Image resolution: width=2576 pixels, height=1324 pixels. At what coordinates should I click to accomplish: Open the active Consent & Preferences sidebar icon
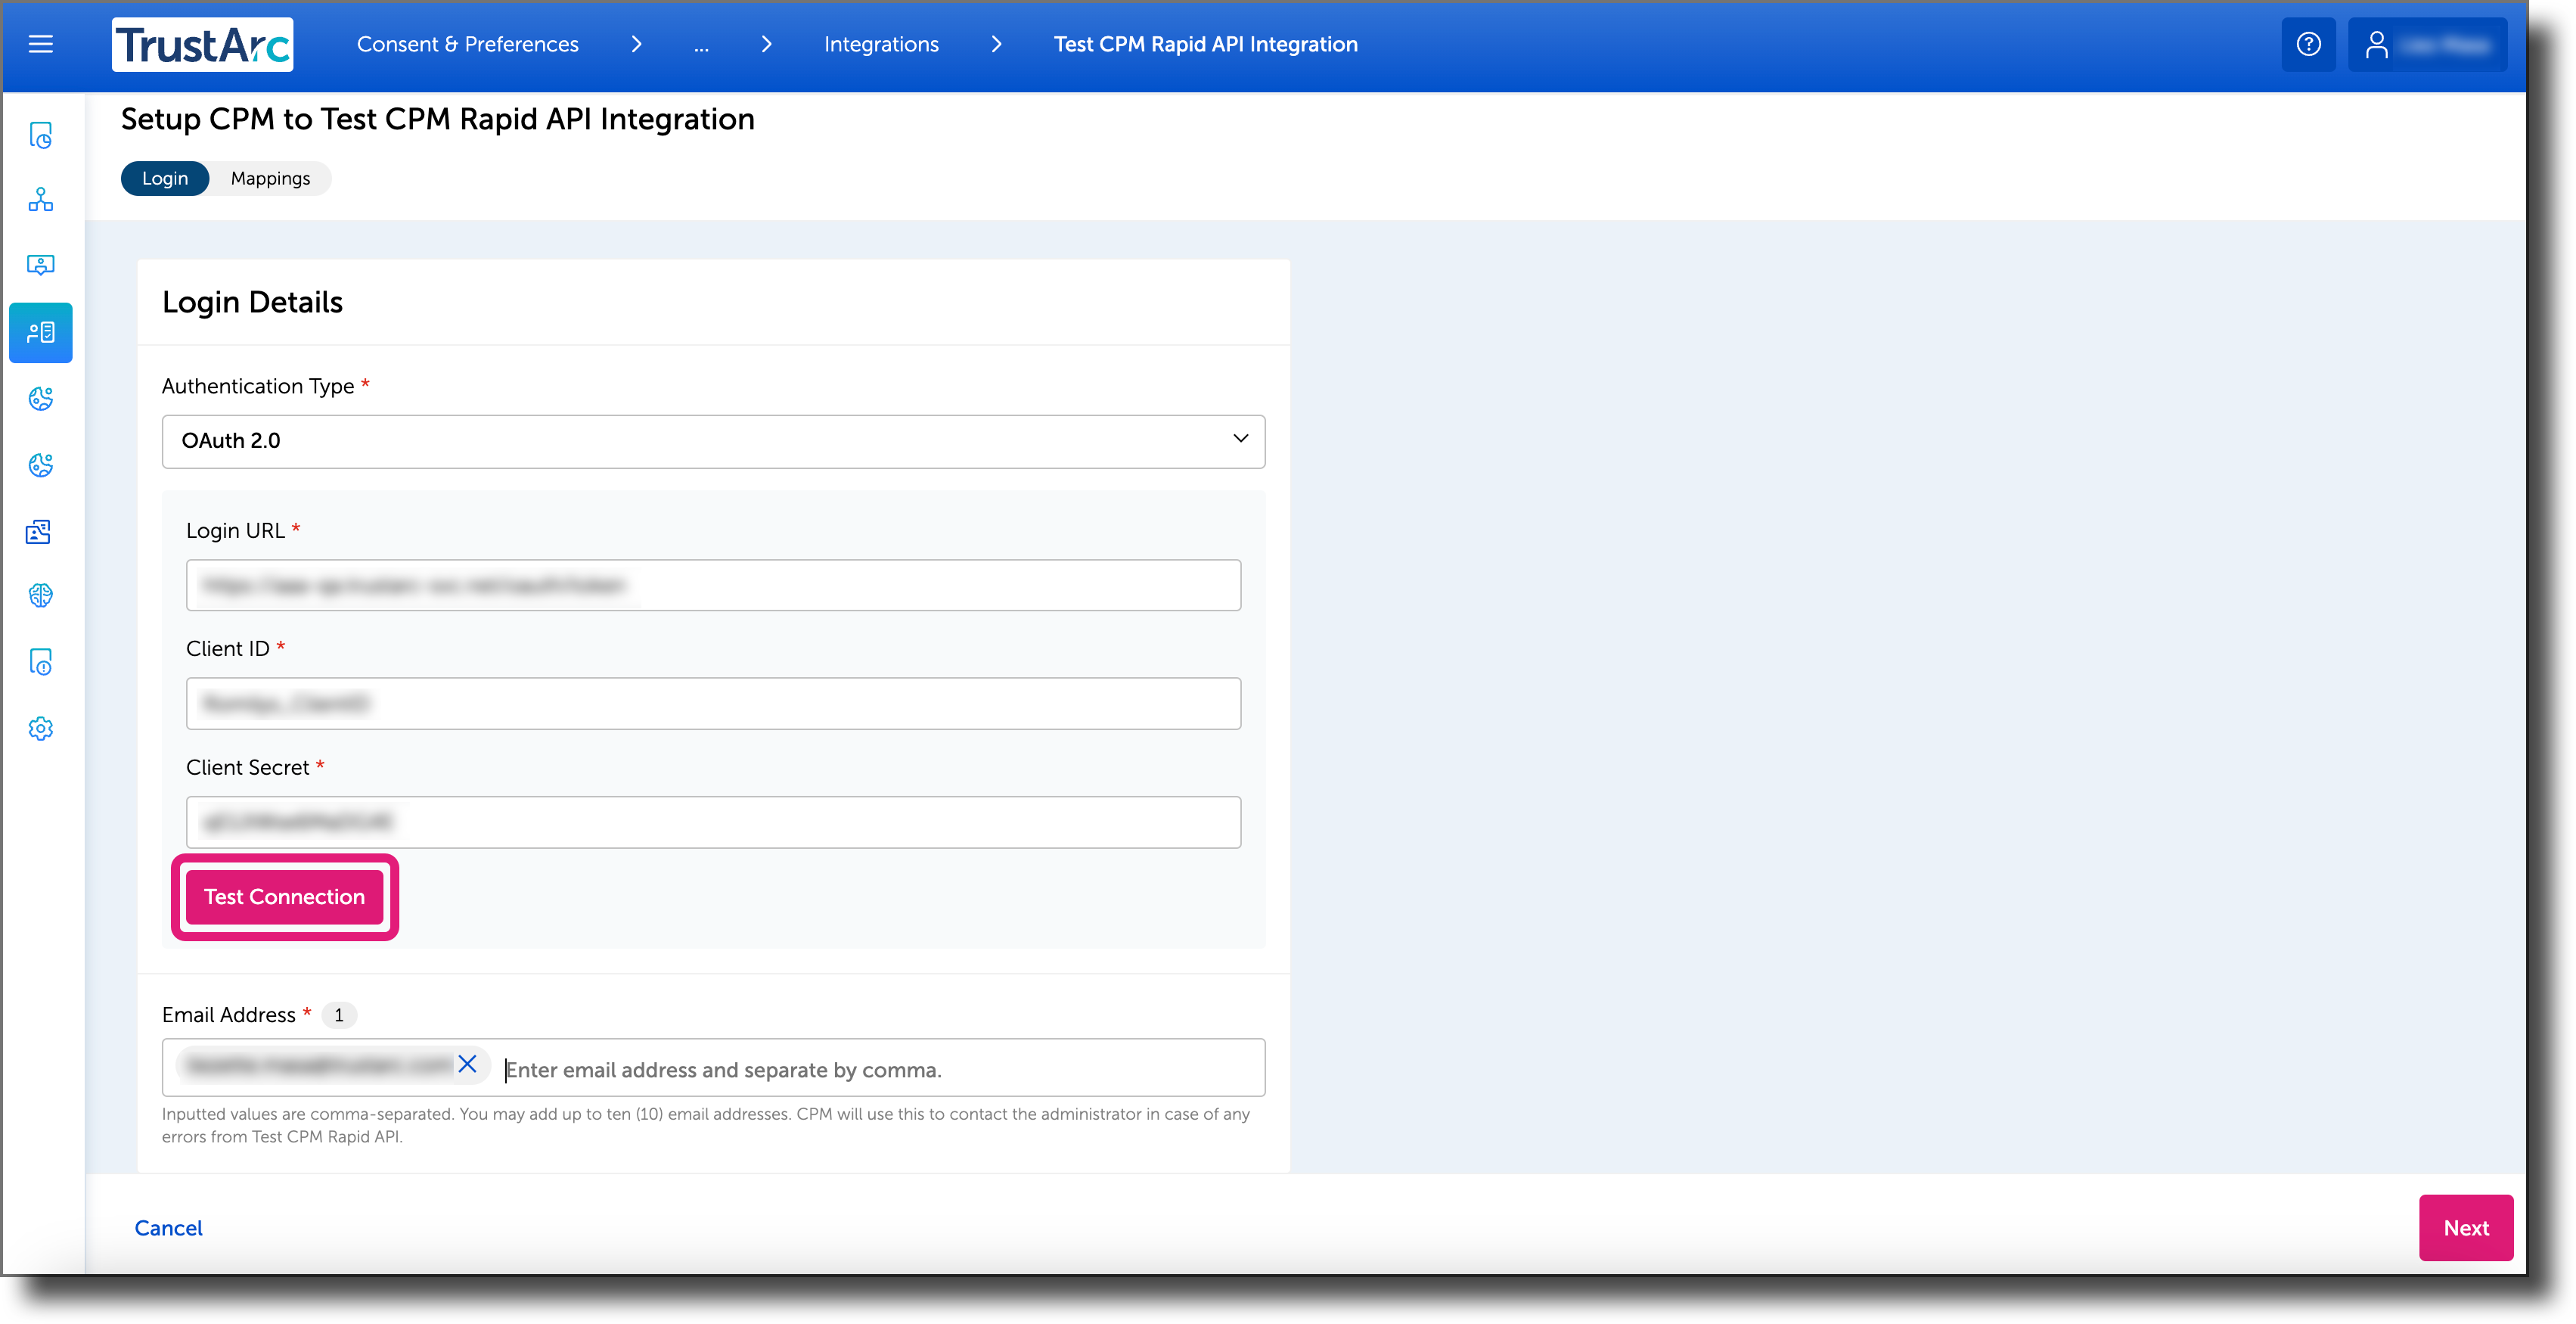[40, 332]
